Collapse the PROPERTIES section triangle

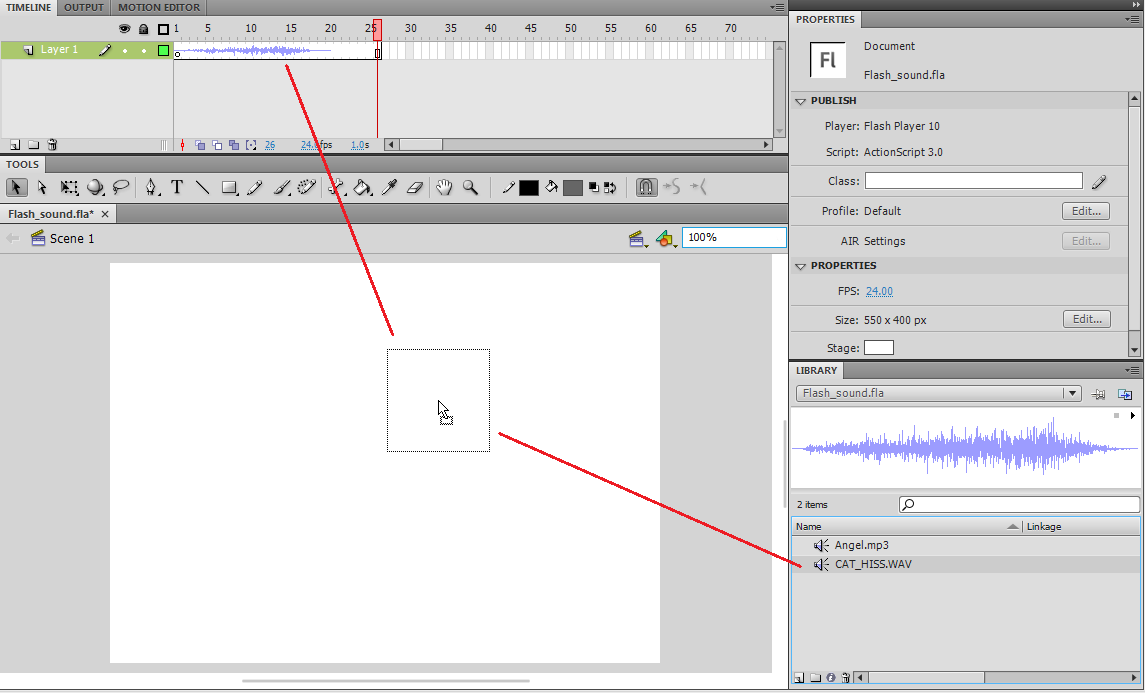(x=800, y=267)
